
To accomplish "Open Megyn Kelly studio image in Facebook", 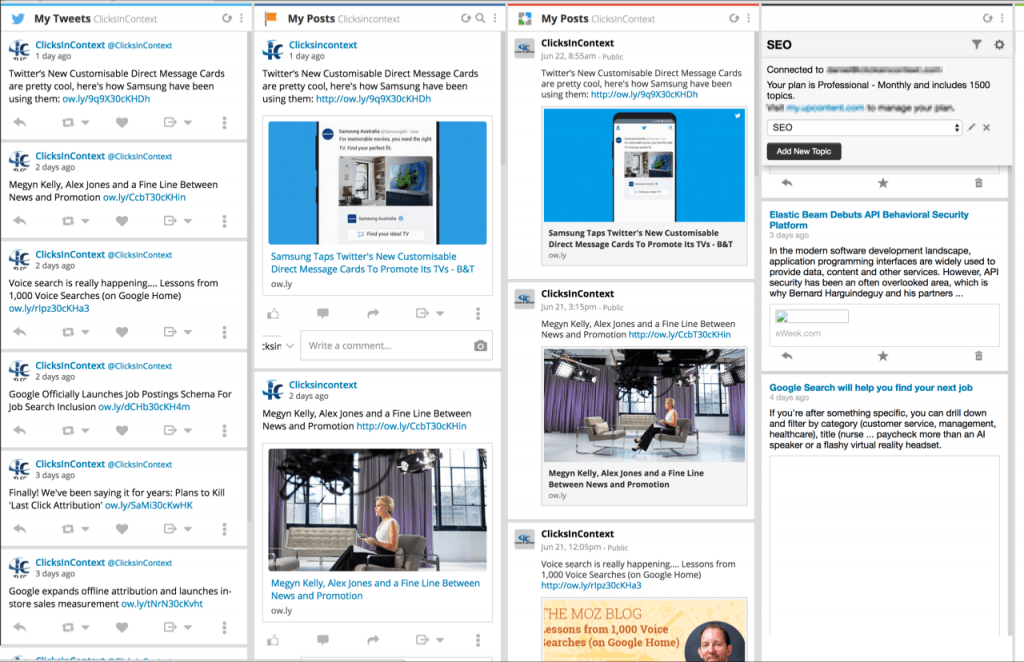I will (x=377, y=510).
